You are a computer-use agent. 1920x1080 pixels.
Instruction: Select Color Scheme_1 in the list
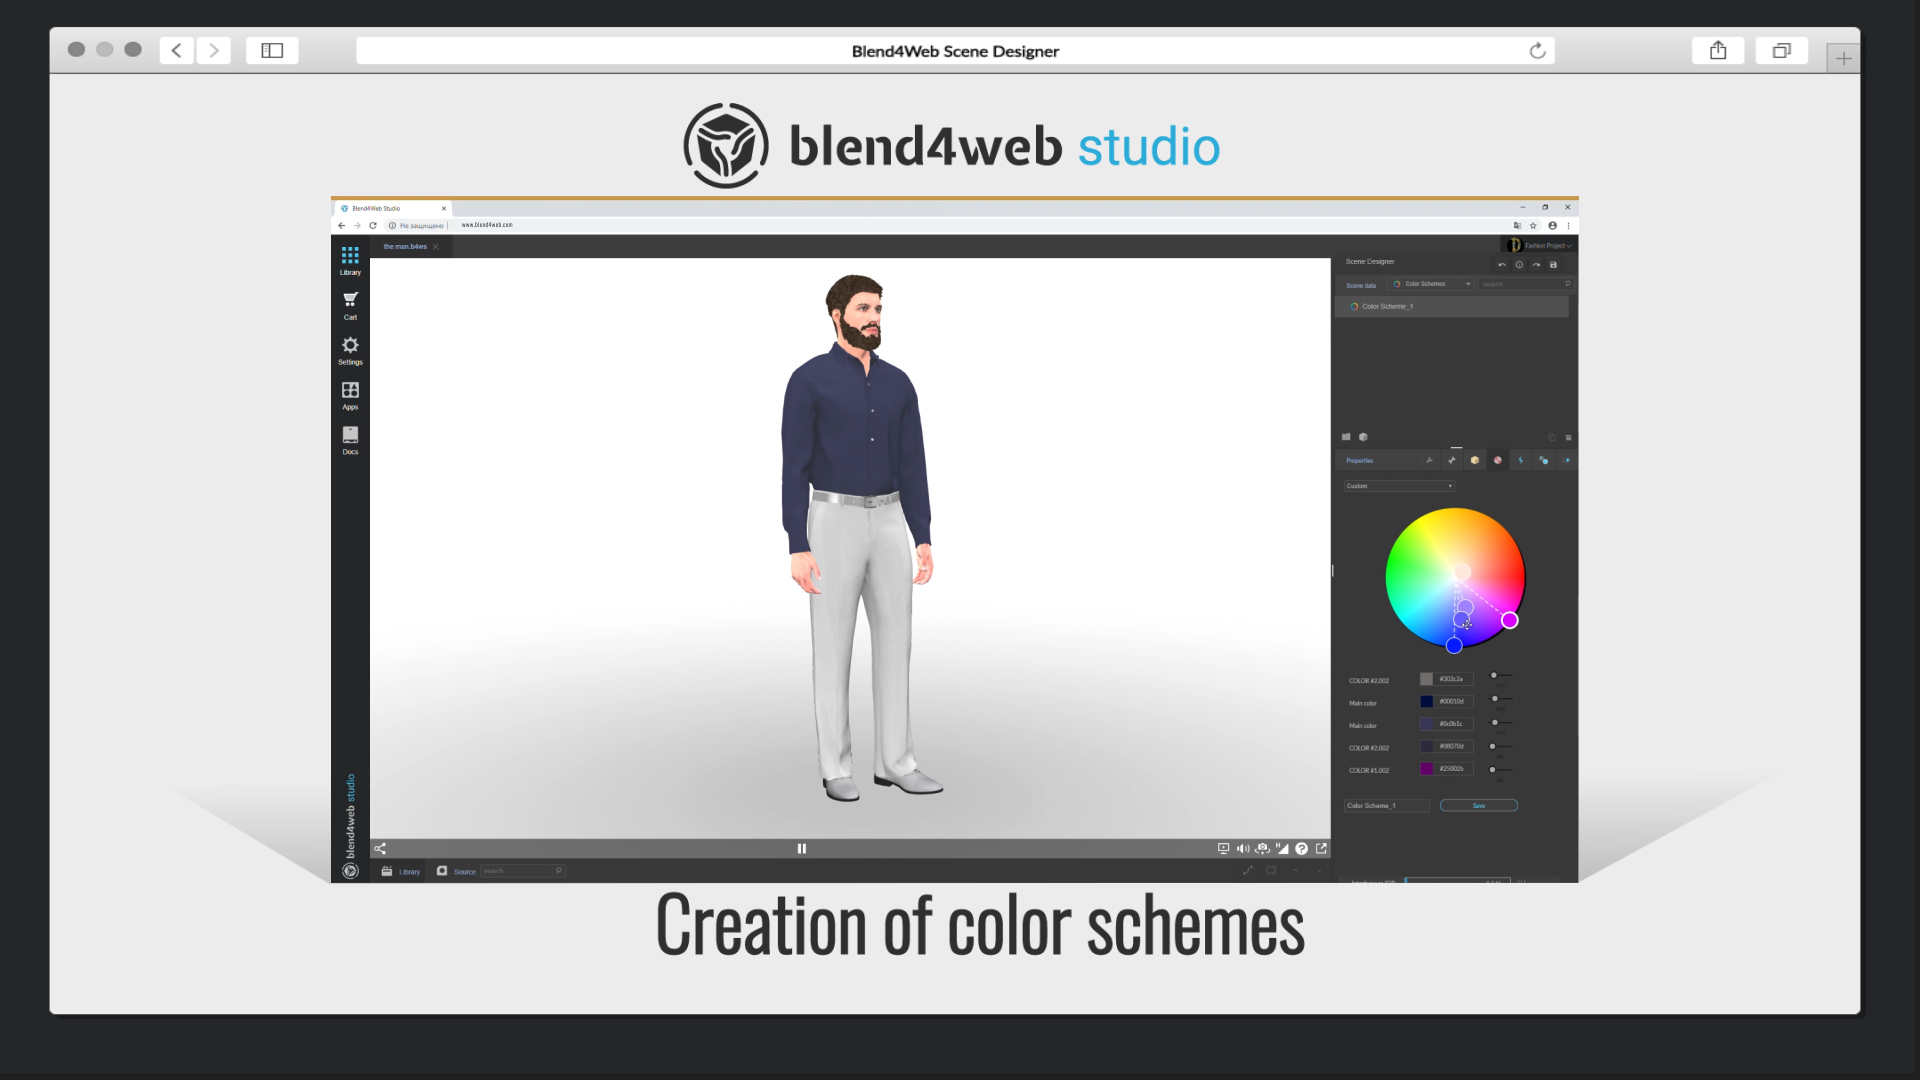point(1452,306)
